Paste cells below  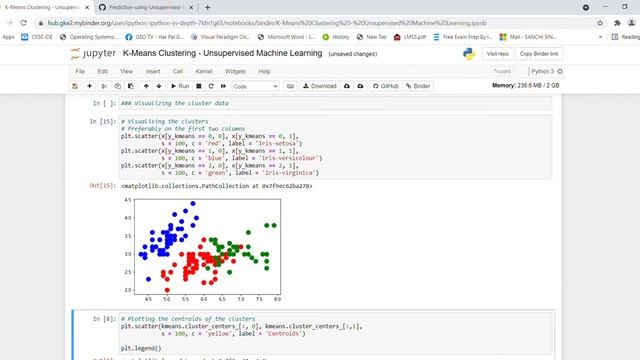tap(131, 86)
